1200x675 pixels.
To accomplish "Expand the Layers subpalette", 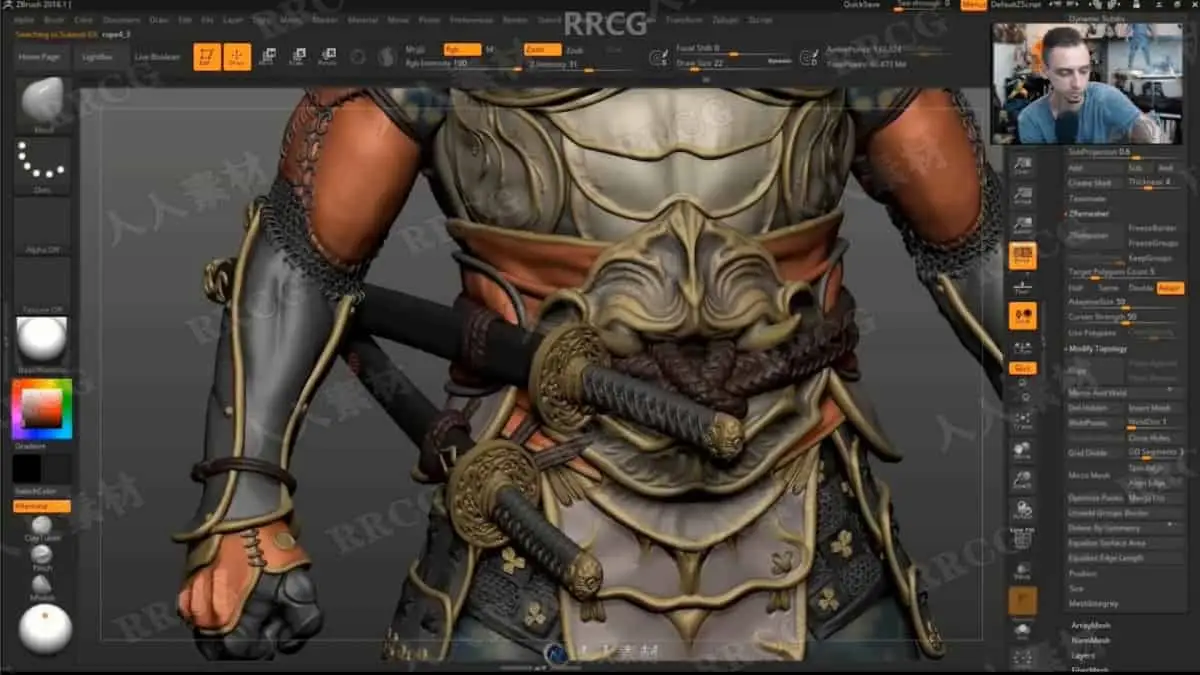I will (1082, 655).
